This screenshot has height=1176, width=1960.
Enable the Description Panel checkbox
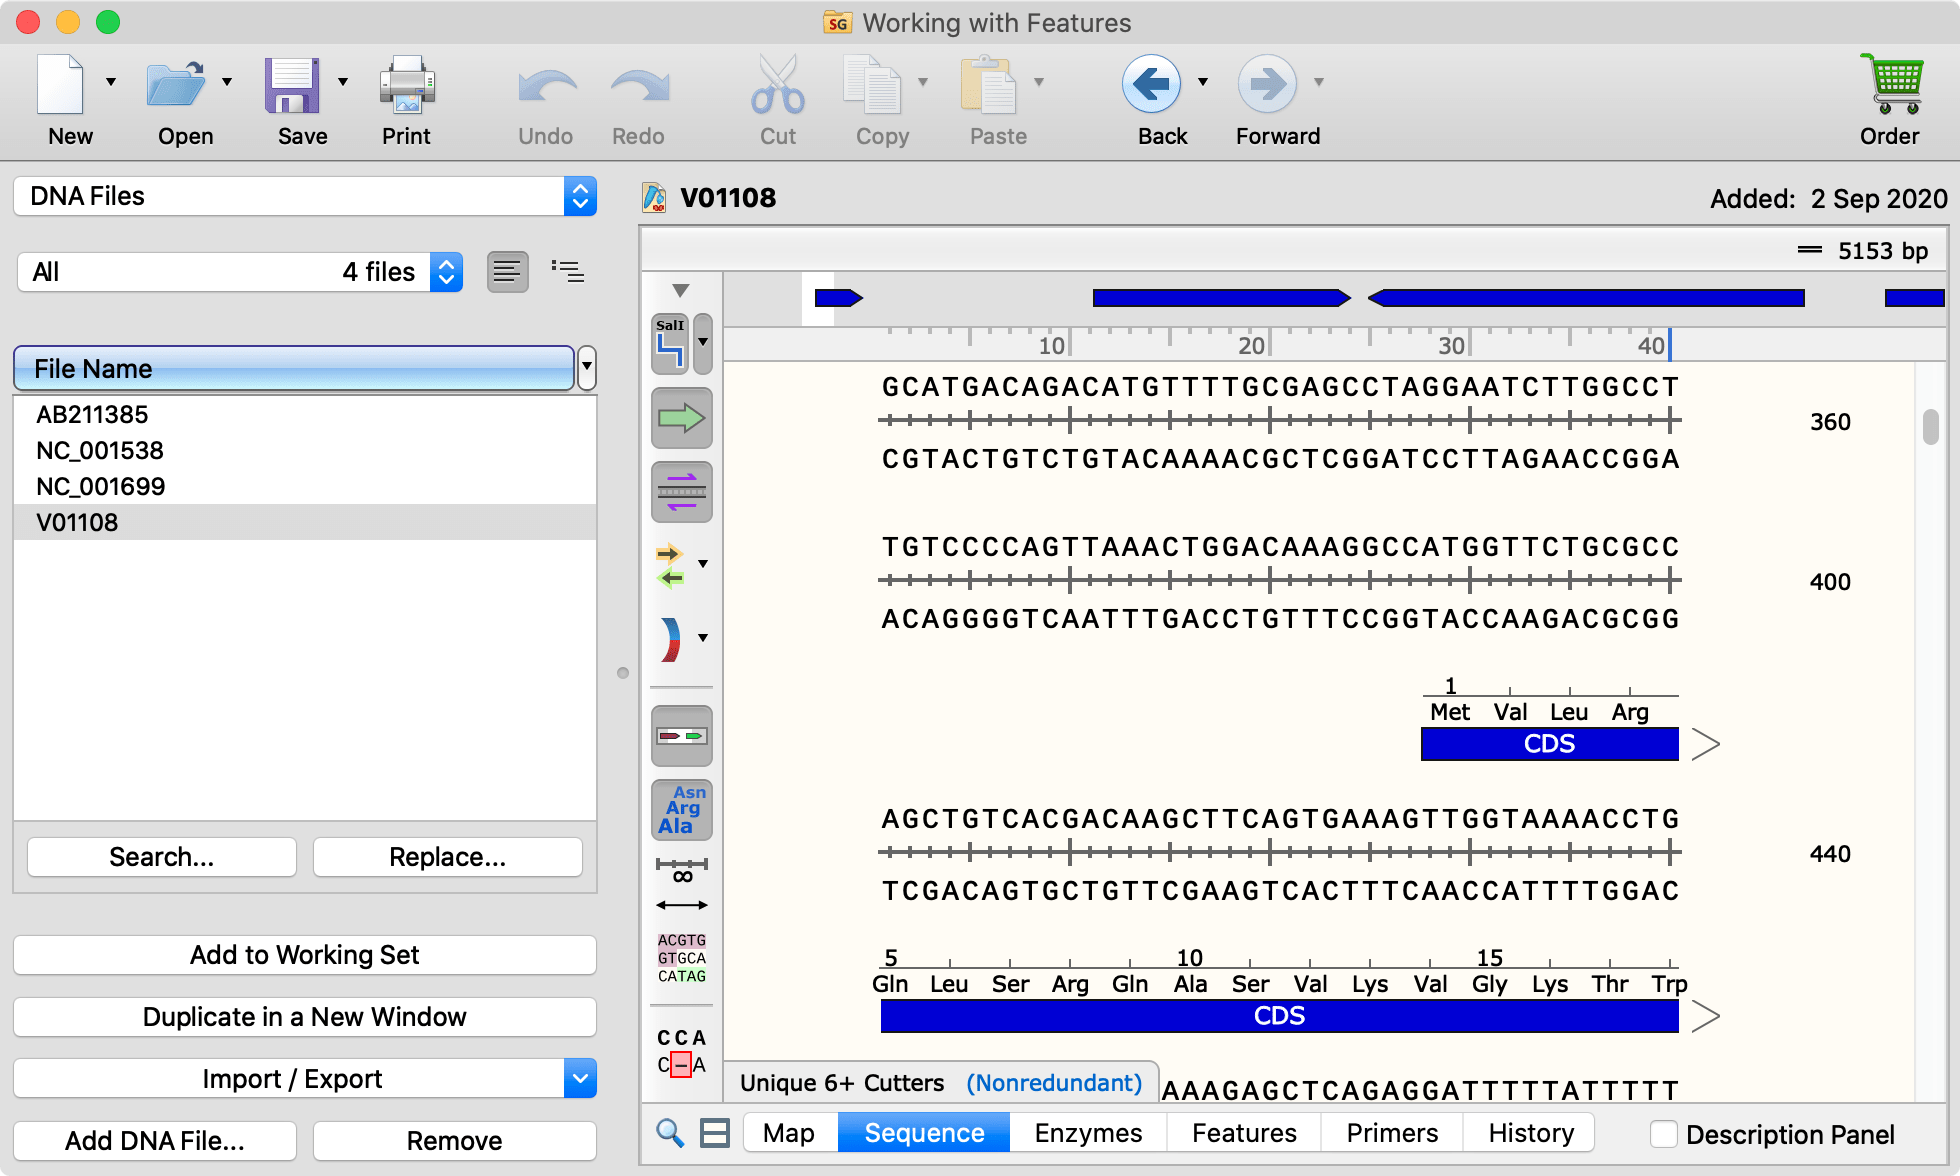coord(1664,1134)
